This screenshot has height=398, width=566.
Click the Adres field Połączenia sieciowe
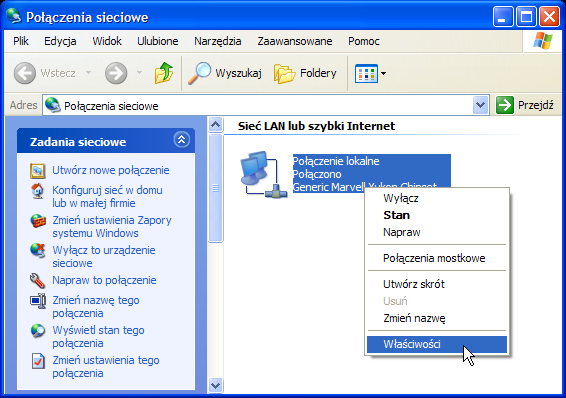[266, 105]
